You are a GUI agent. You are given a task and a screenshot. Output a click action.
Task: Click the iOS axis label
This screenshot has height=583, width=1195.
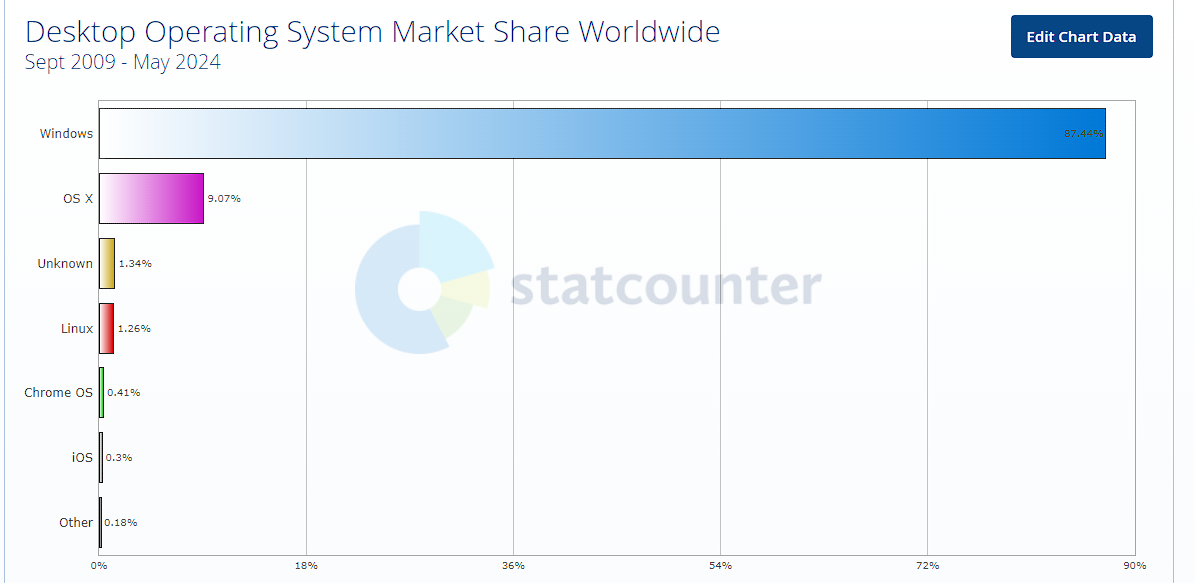point(82,457)
